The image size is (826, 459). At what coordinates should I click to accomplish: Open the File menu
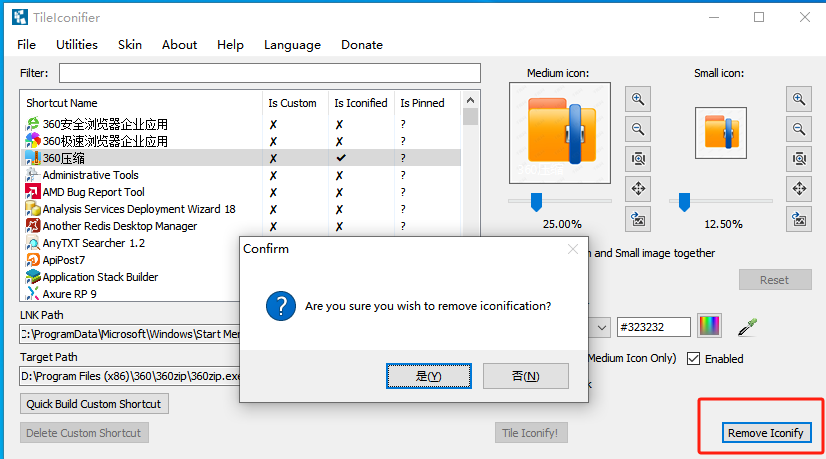(27, 45)
